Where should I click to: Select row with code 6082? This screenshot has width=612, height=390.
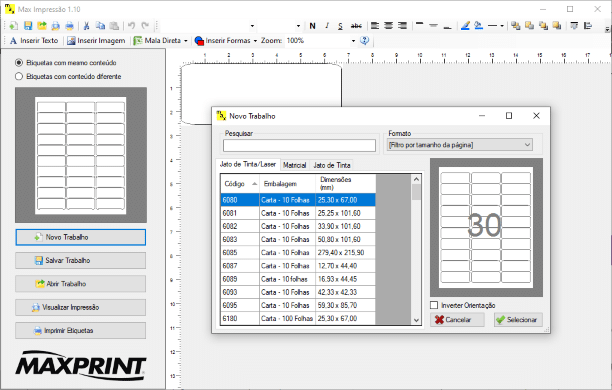click(x=298, y=226)
